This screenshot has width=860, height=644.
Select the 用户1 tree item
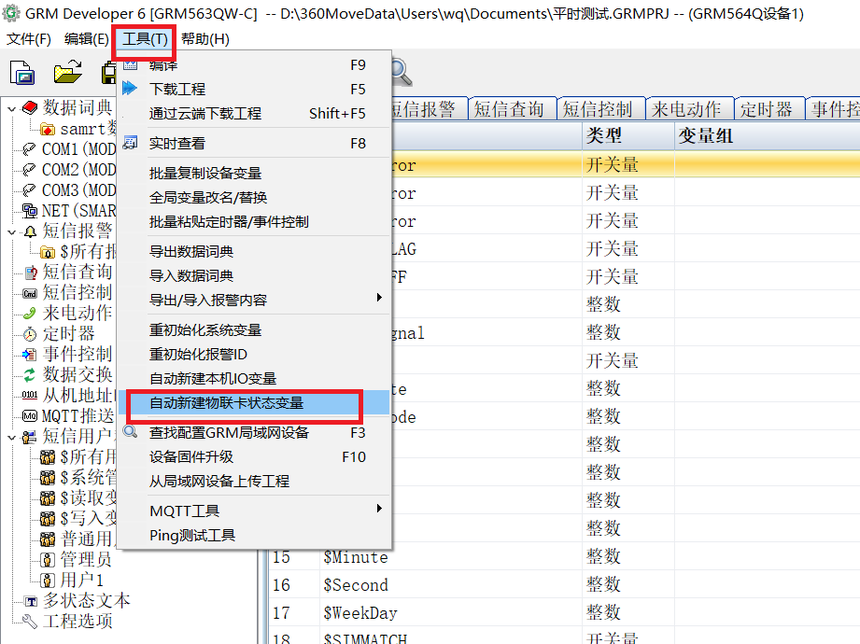[x=81, y=580]
